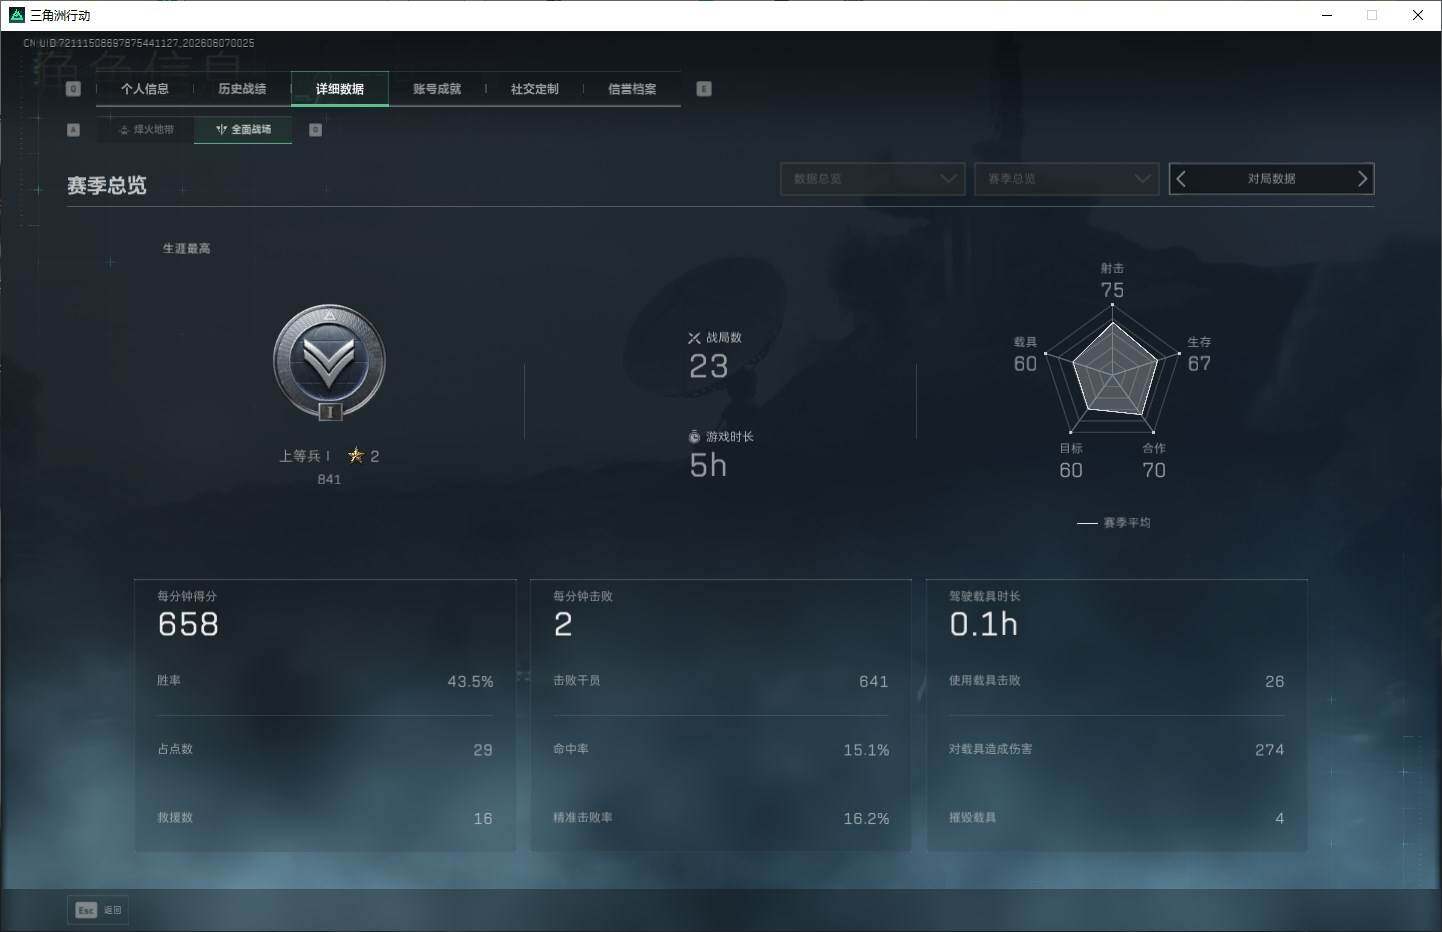1442x932 pixels.
Task: Minimize the 三角洲行动 window
Action: click(1327, 15)
